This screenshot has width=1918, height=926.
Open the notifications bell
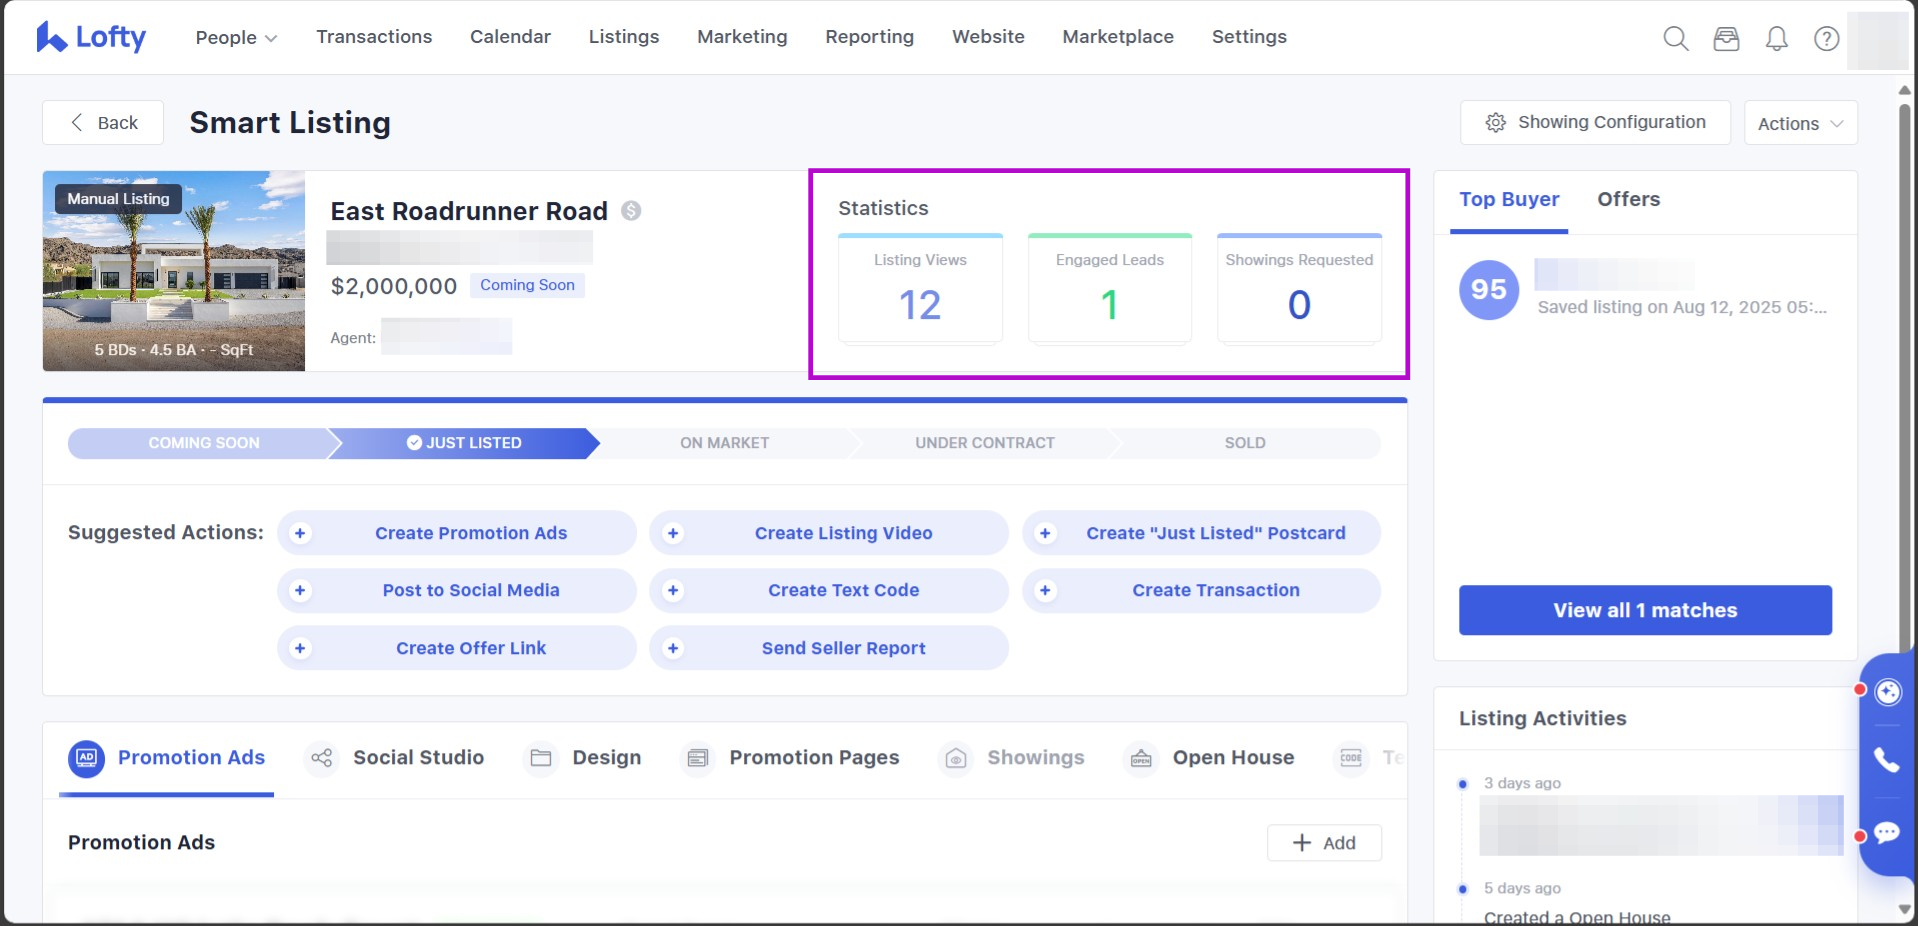1776,38
